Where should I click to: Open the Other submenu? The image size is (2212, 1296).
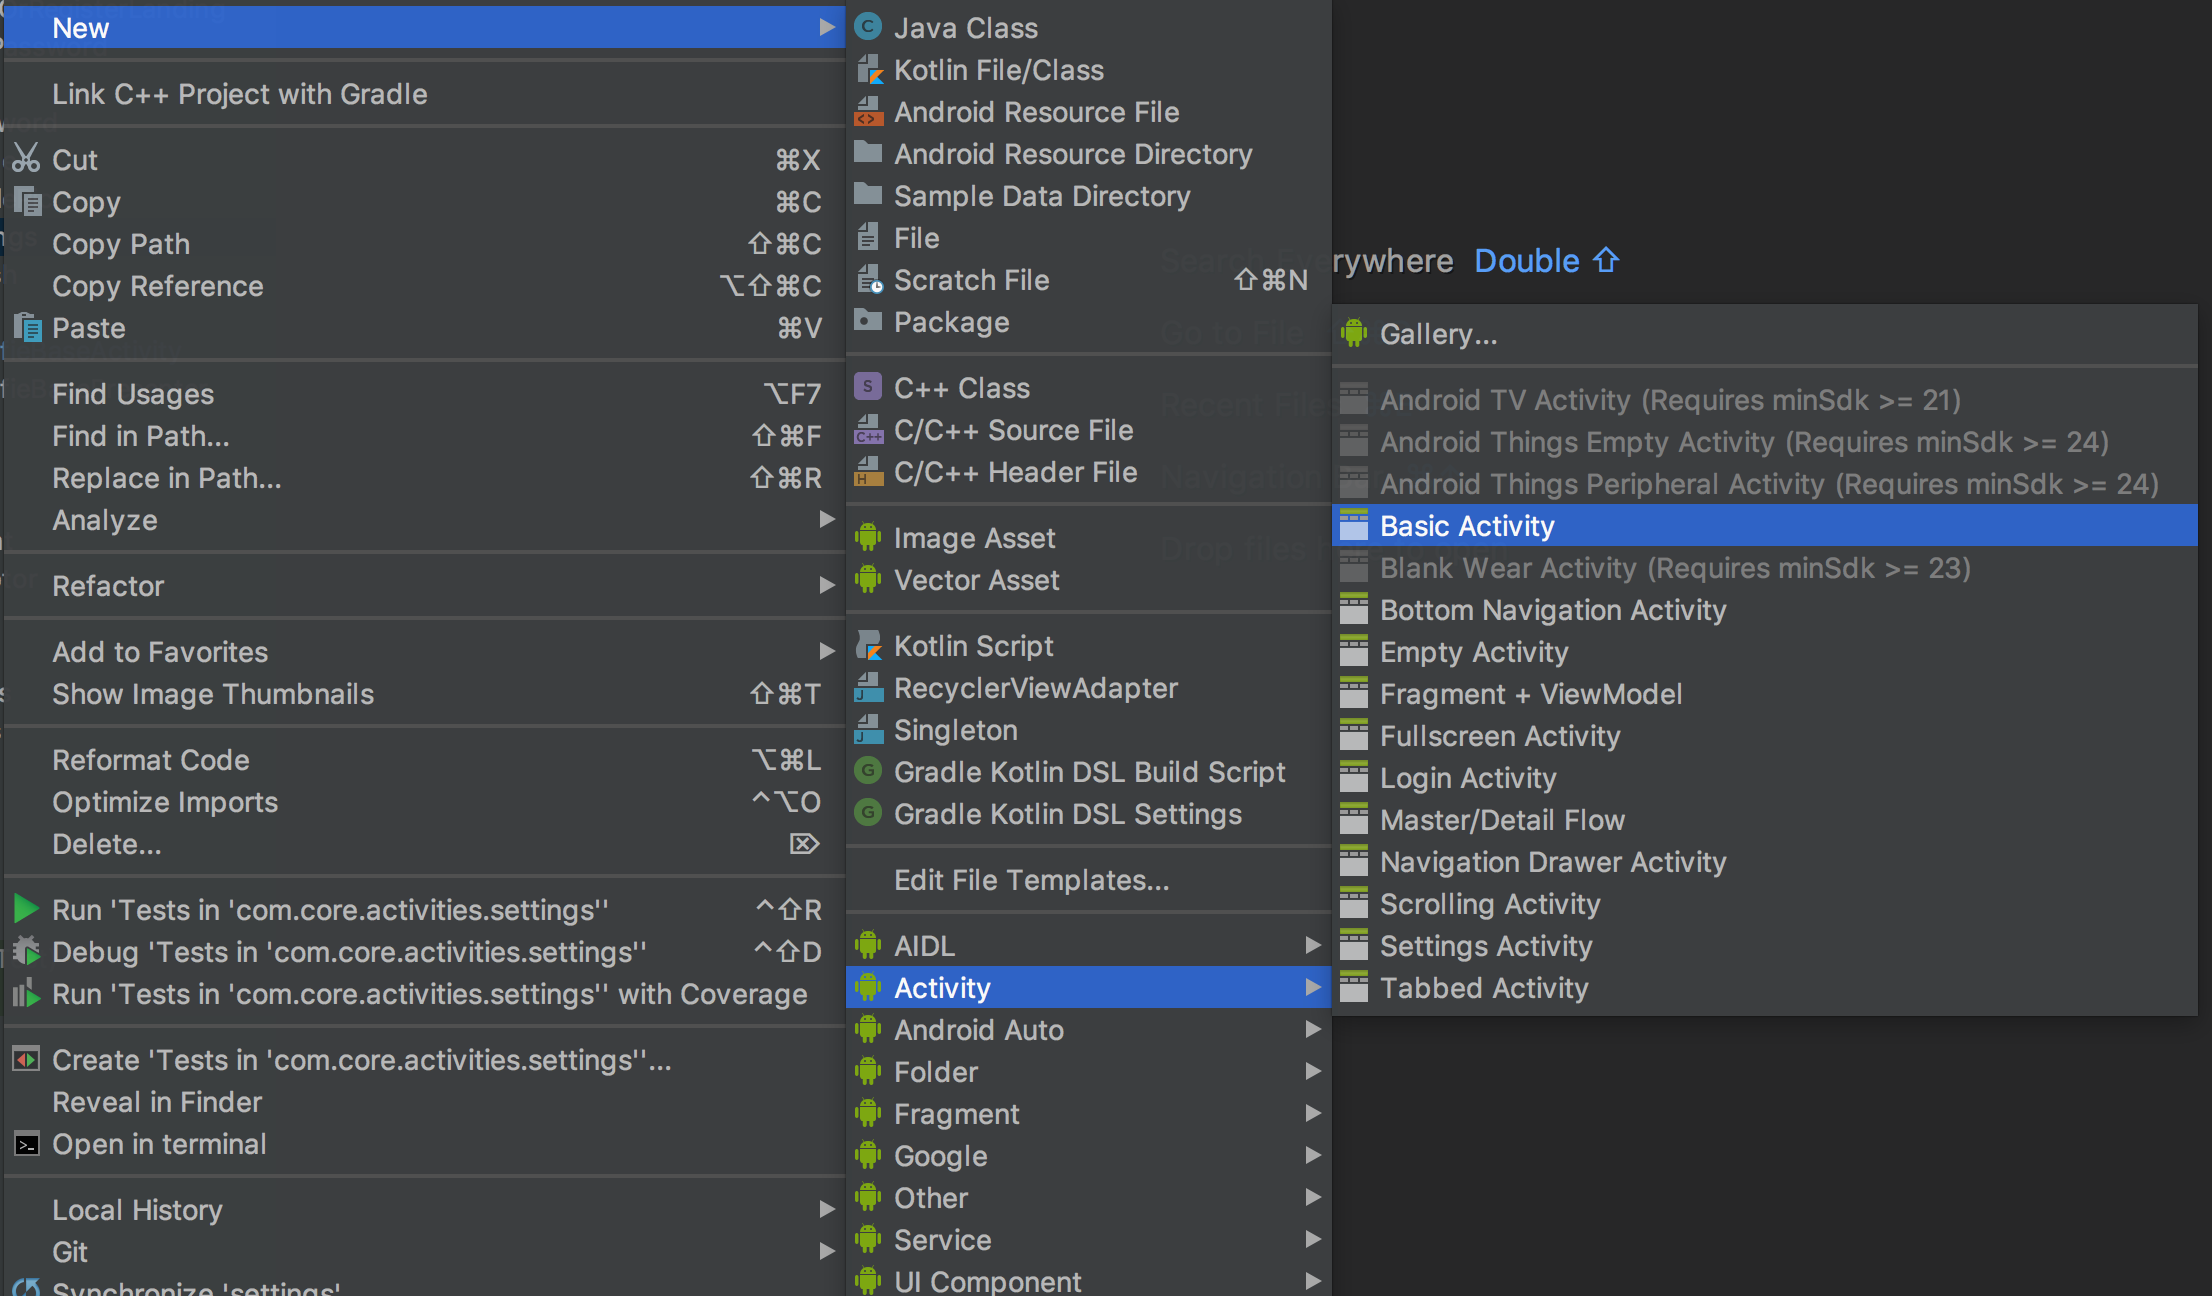tap(1088, 1197)
